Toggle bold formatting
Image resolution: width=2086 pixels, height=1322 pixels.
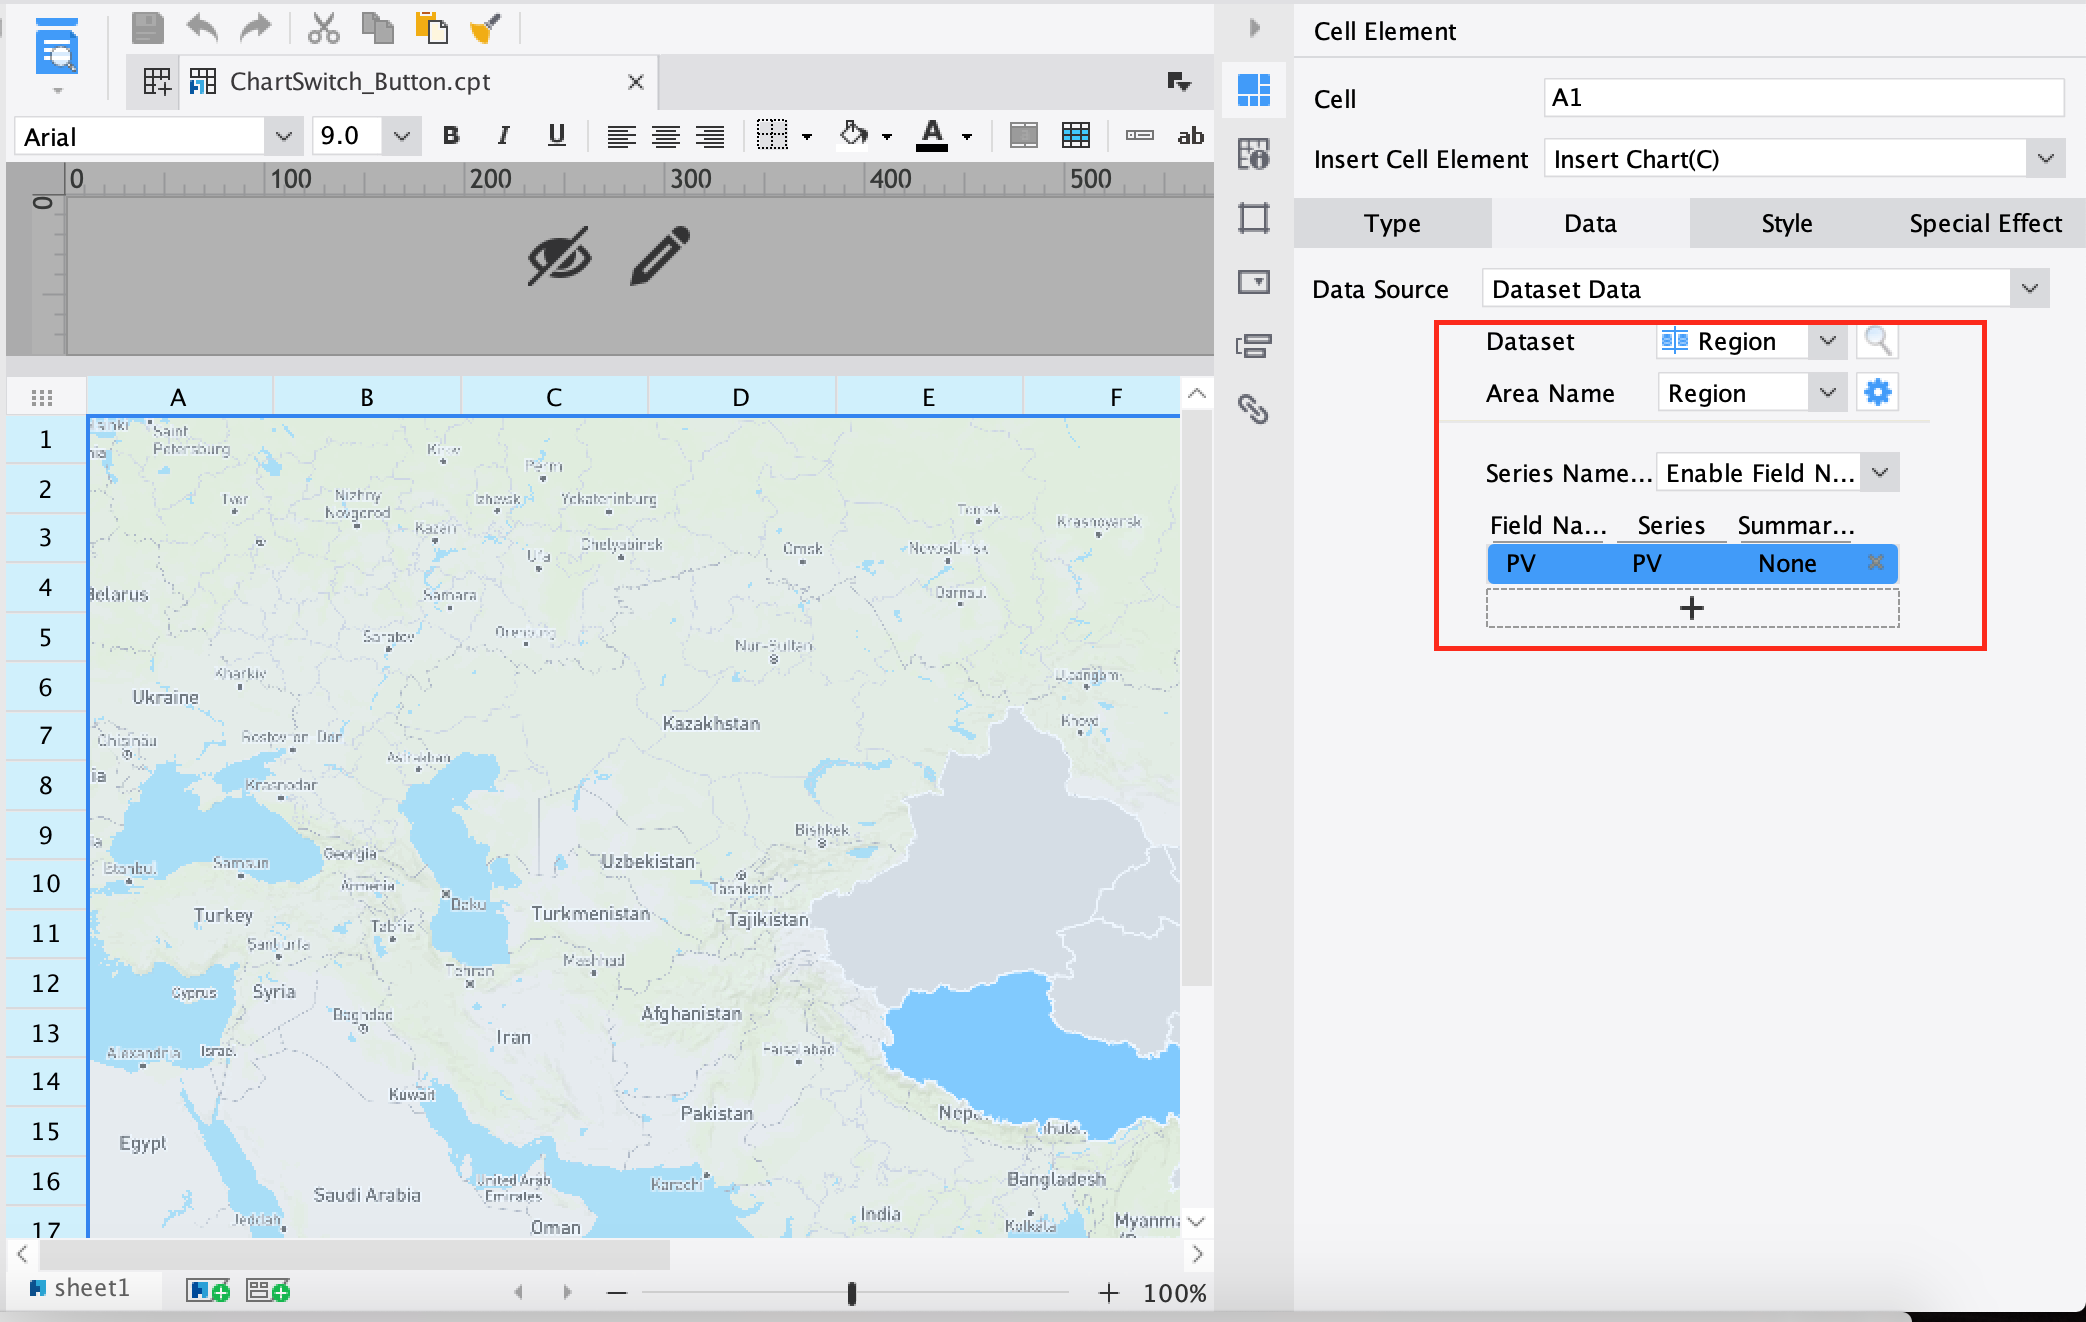coord(451,136)
